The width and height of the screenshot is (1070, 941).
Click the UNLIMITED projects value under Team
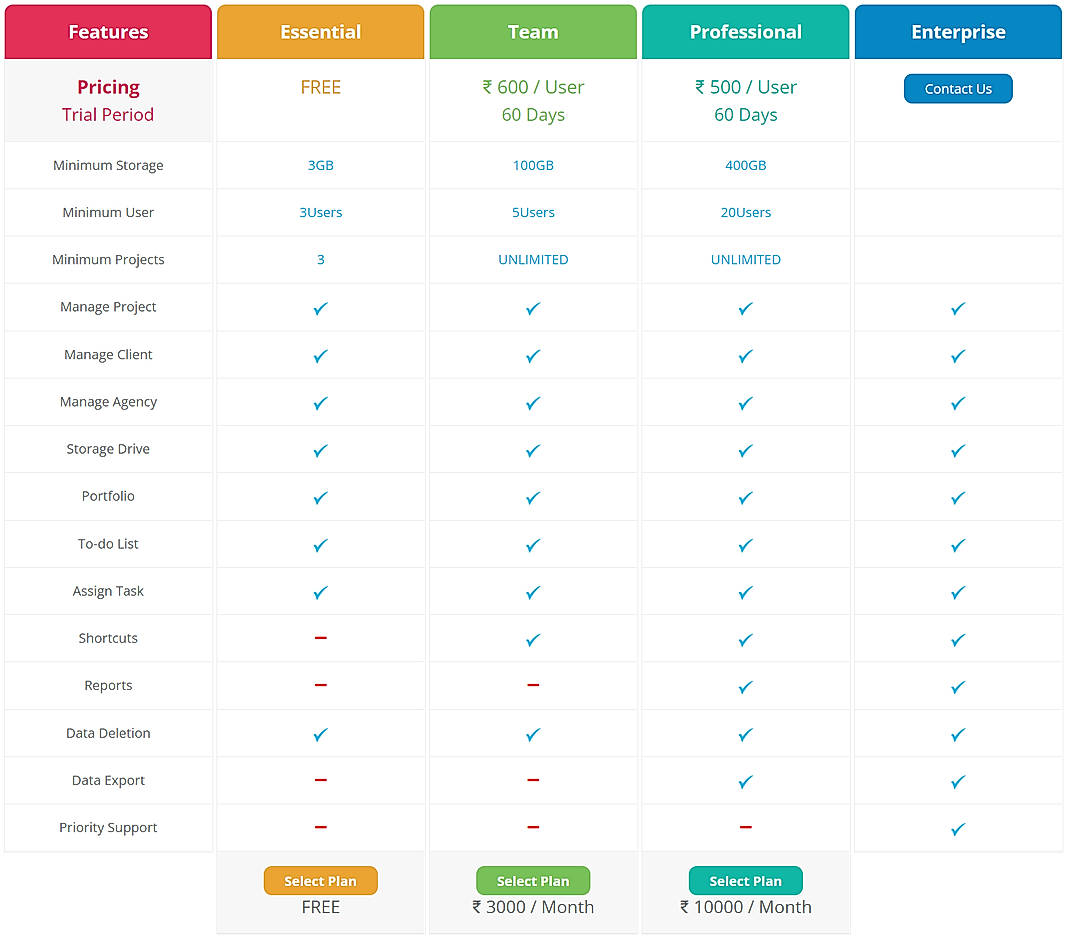533,259
